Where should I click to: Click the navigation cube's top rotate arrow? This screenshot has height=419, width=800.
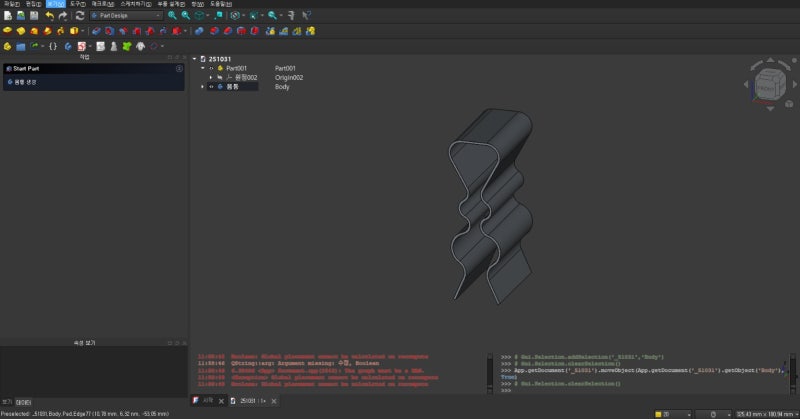tap(770, 60)
